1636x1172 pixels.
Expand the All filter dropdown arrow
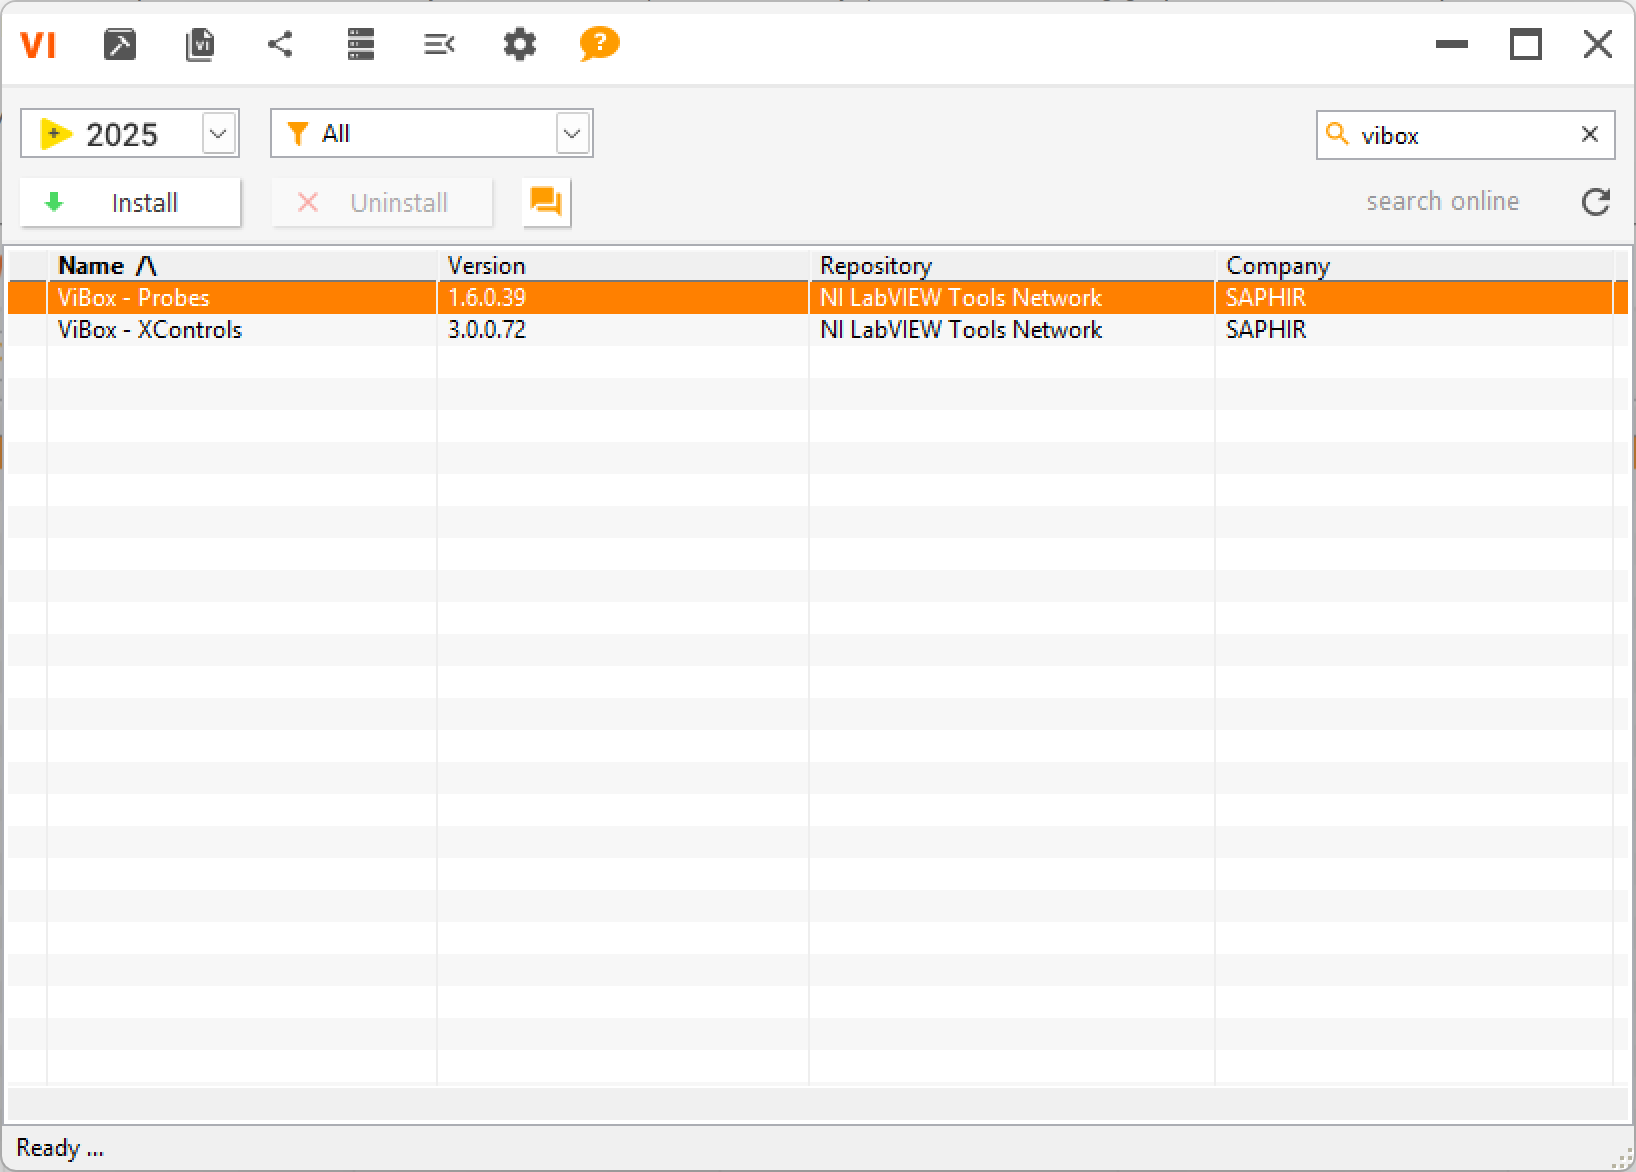[572, 133]
